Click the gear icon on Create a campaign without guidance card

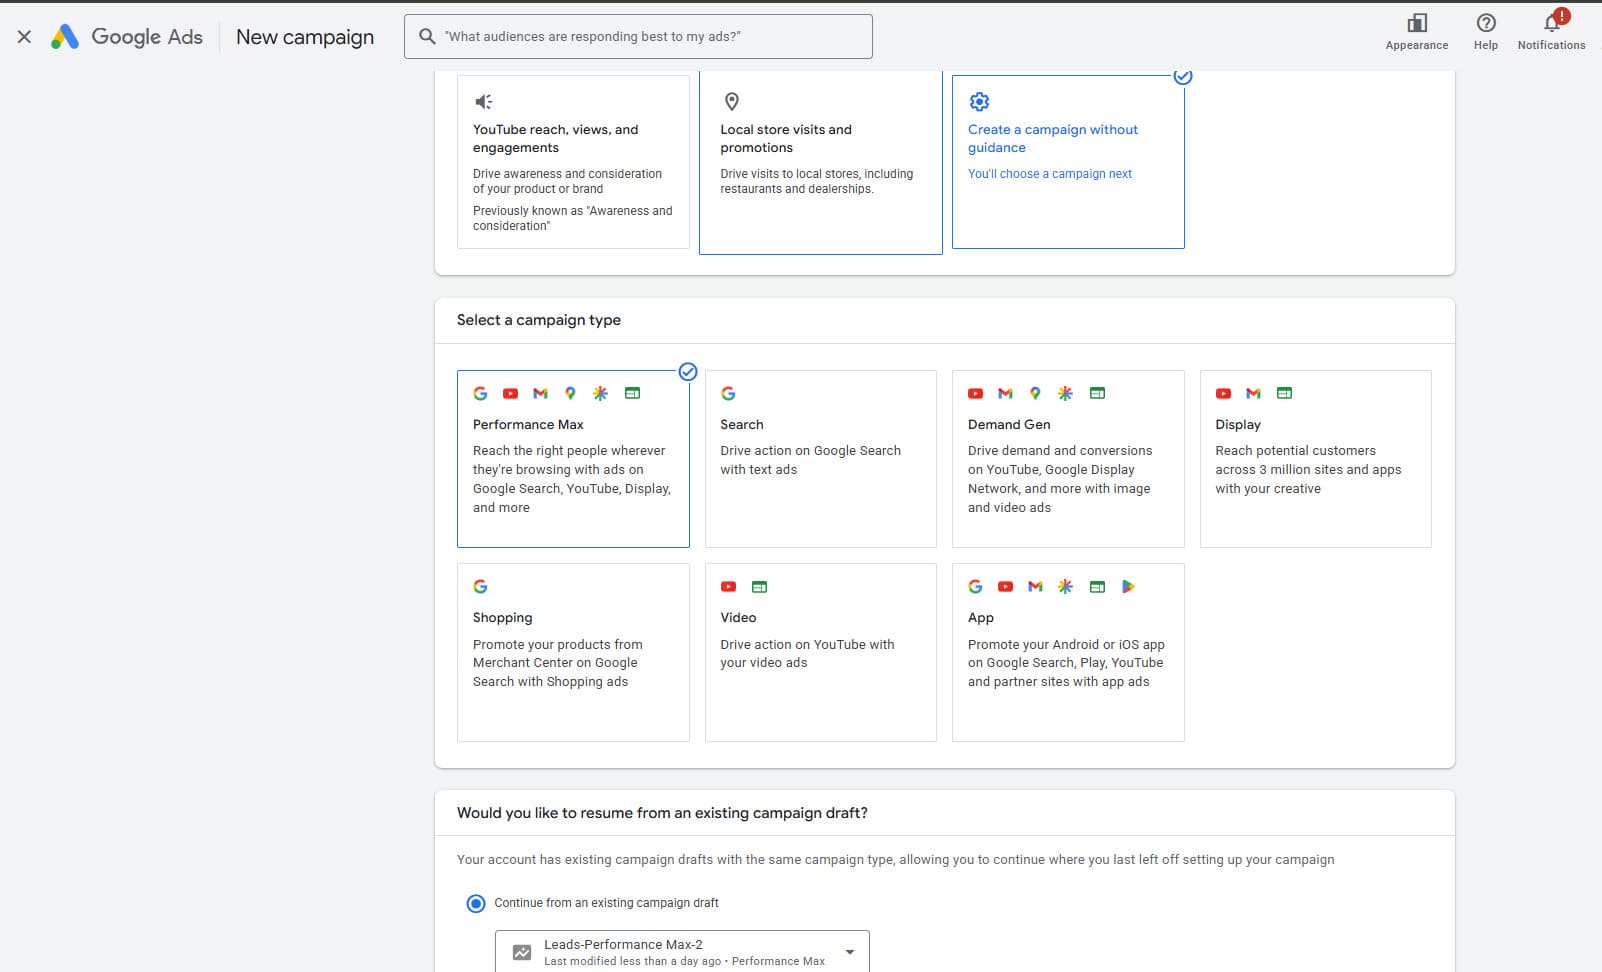tap(979, 101)
